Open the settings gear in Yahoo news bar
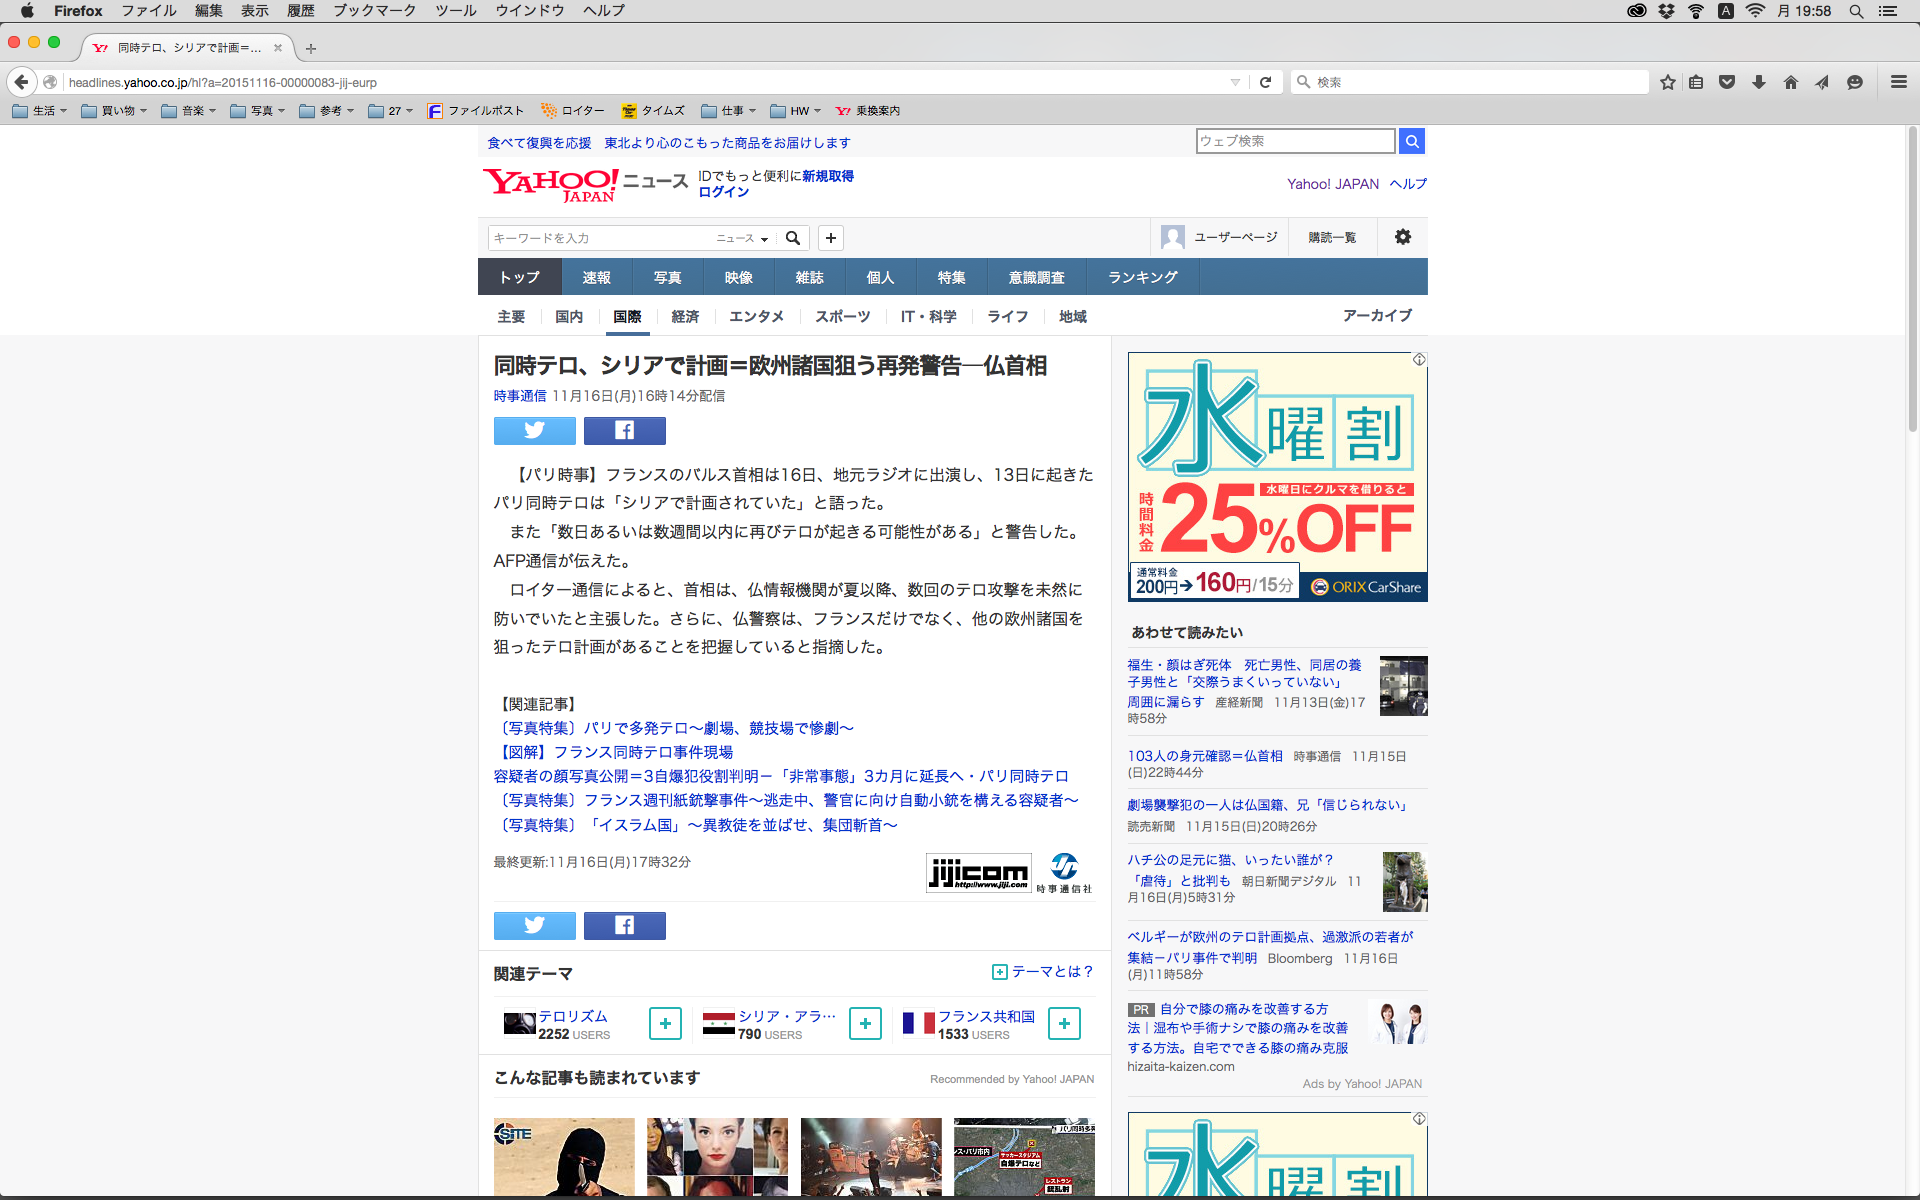 (1402, 237)
